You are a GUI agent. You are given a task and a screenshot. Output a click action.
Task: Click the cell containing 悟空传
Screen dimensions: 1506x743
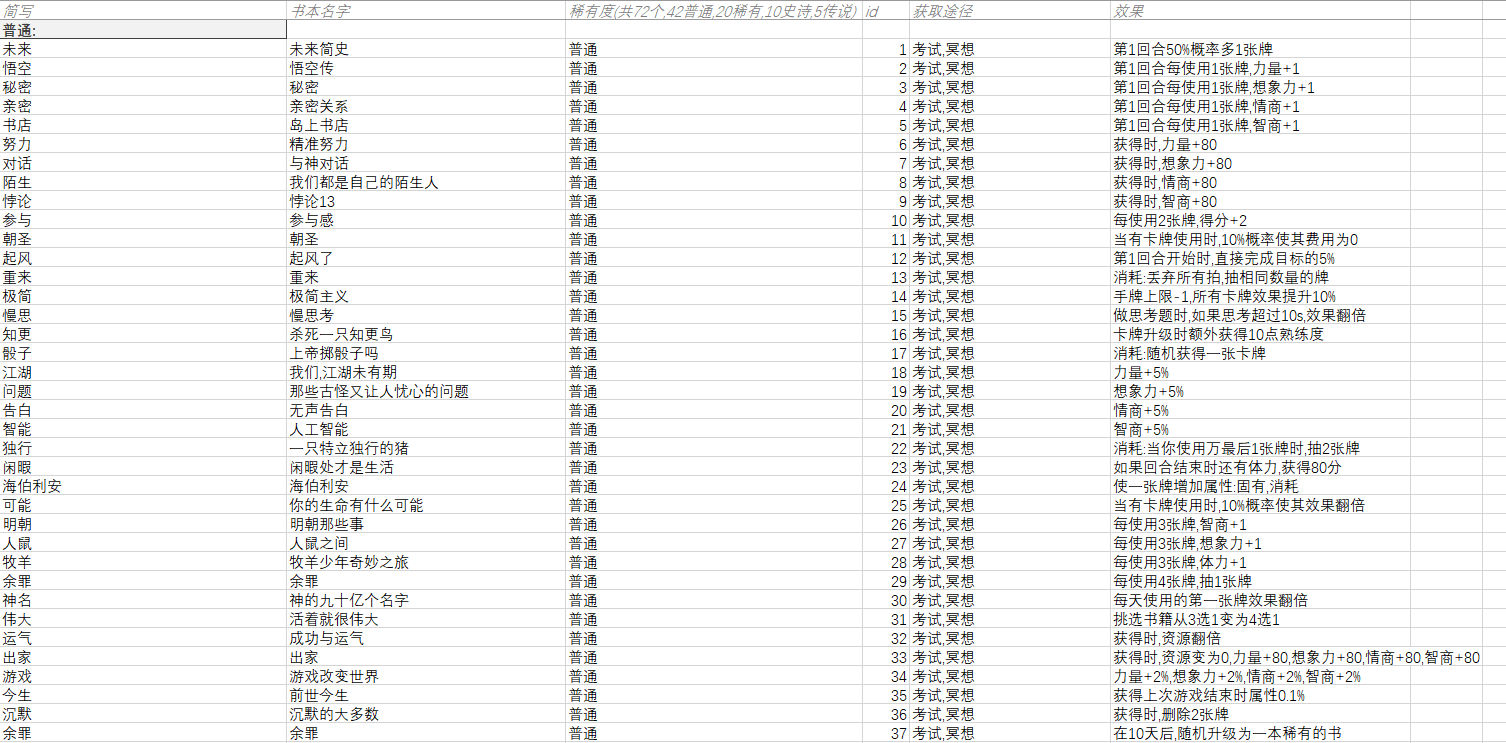[x=426, y=68]
